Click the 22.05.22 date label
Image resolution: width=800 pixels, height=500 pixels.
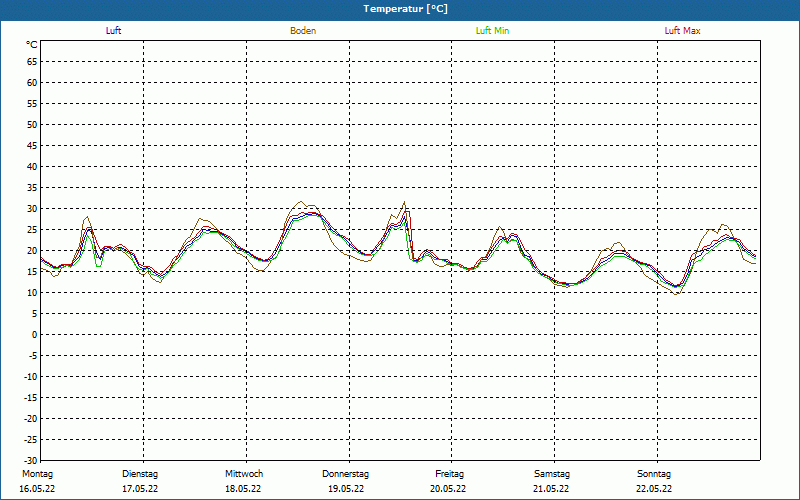coord(654,489)
